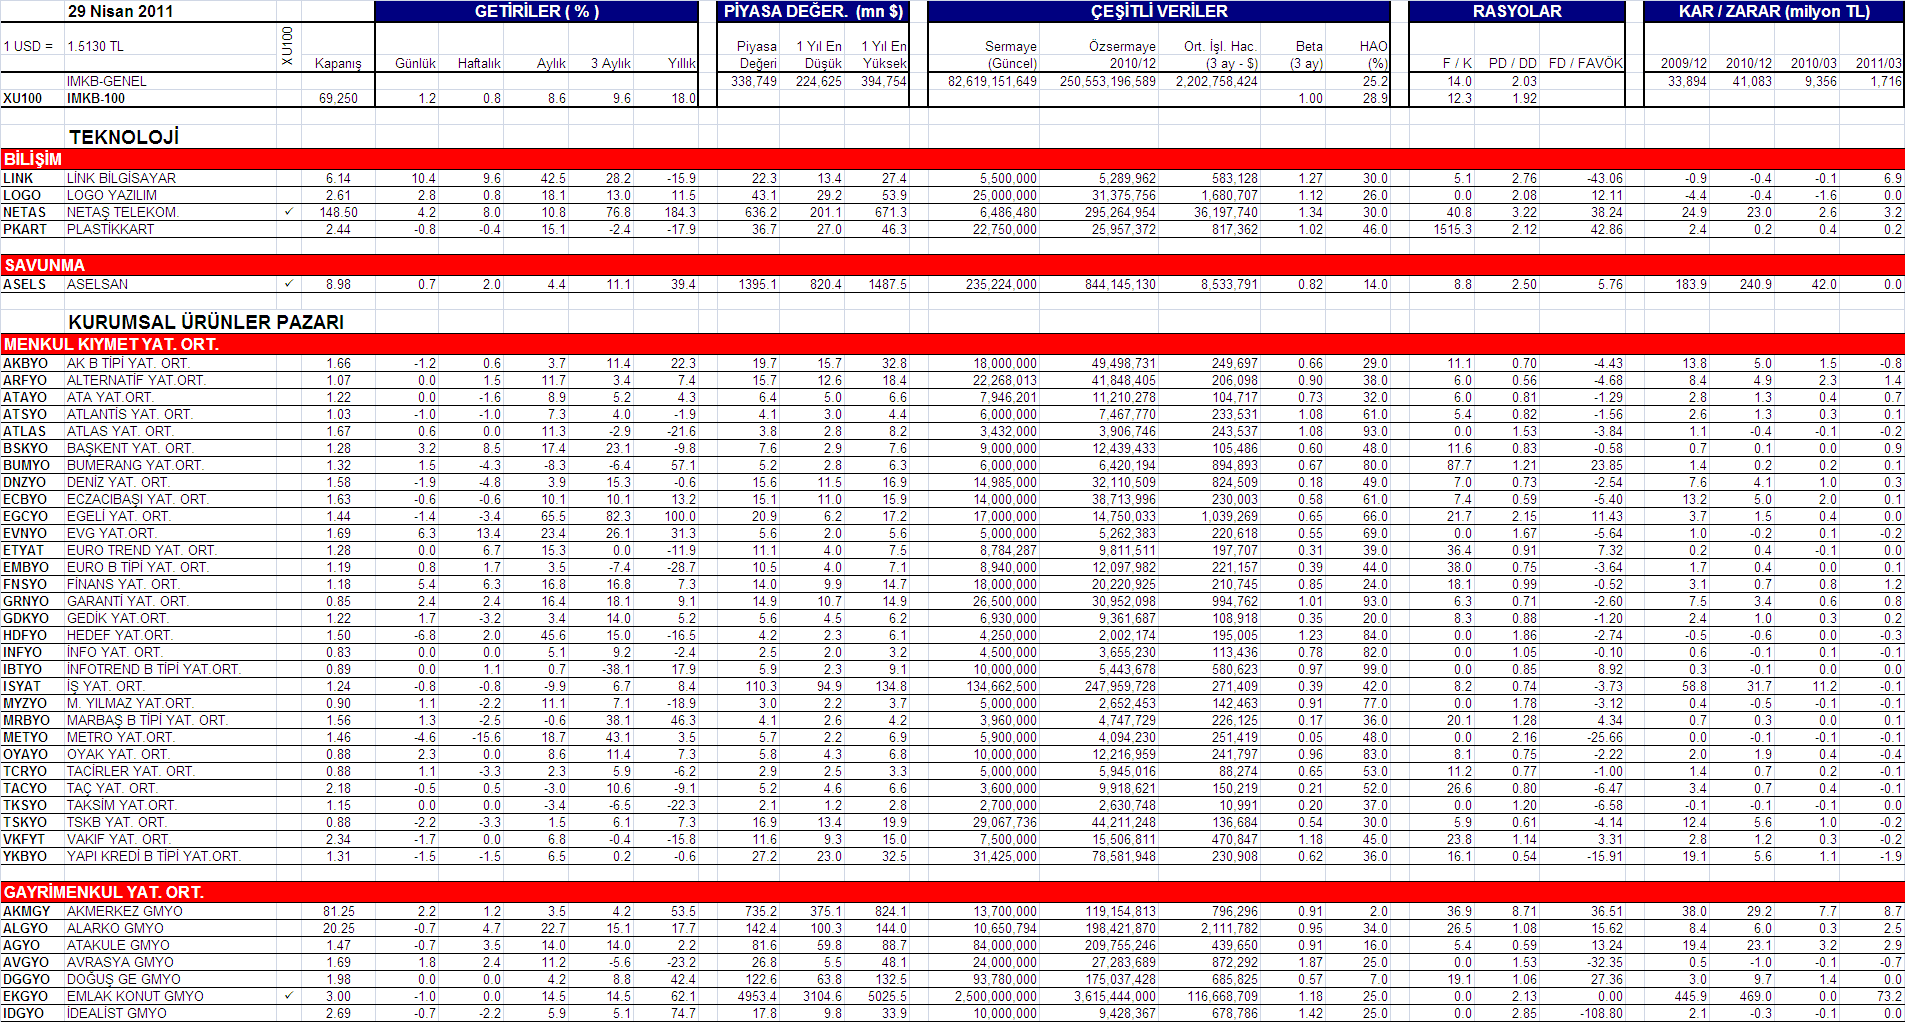Click the red 'SAVUNMA' category bar
The height and width of the screenshot is (1022, 1905).
(x=952, y=265)
